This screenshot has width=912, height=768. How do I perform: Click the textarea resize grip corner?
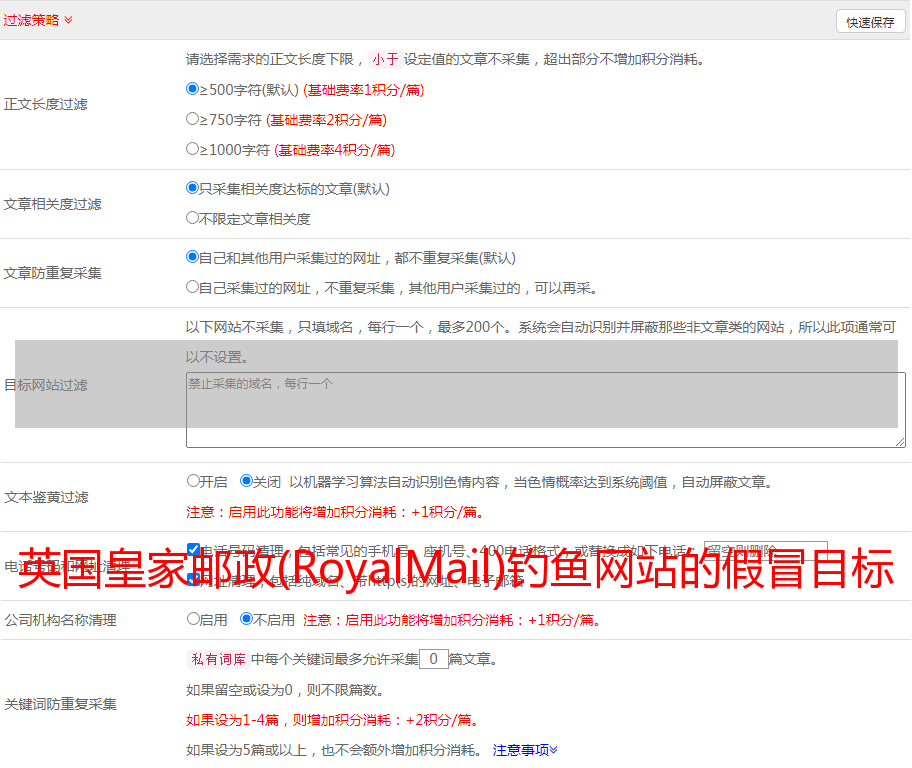tap(900, 442)
